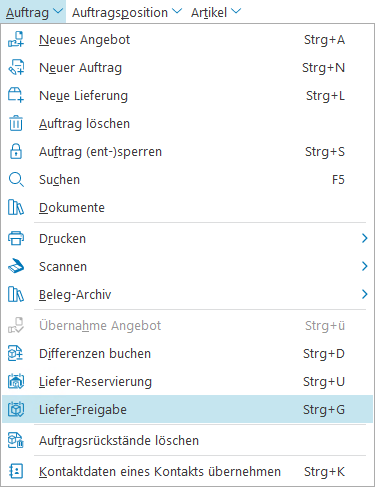Choose Kontaktdaten eines Kontakts übernehmen
Viewport: 375px width, 487px height.
pyautogui.click(x=187, y=471)
